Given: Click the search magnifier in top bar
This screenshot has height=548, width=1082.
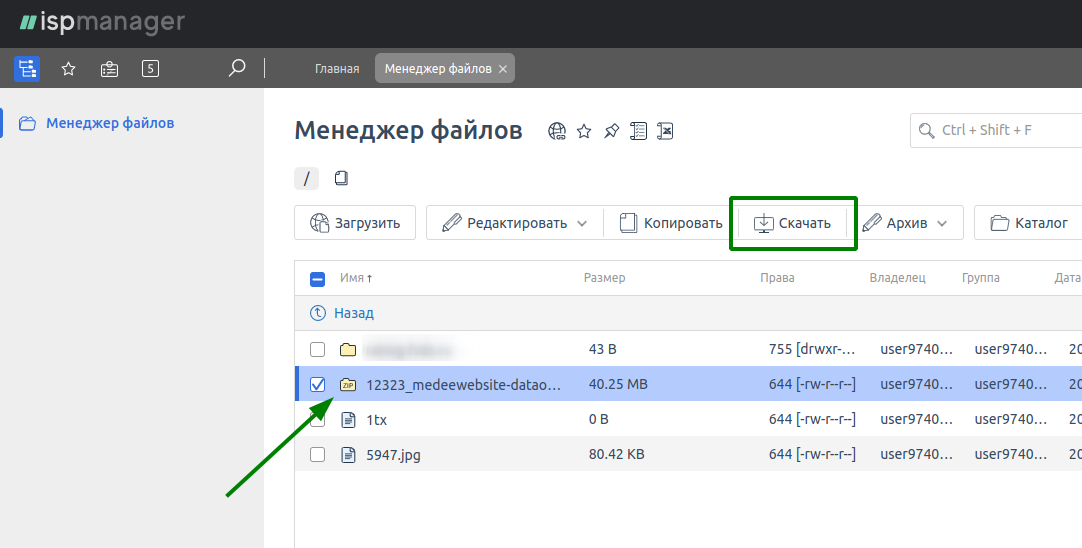Looking at the screenshot, I should [x=237, y=68].
